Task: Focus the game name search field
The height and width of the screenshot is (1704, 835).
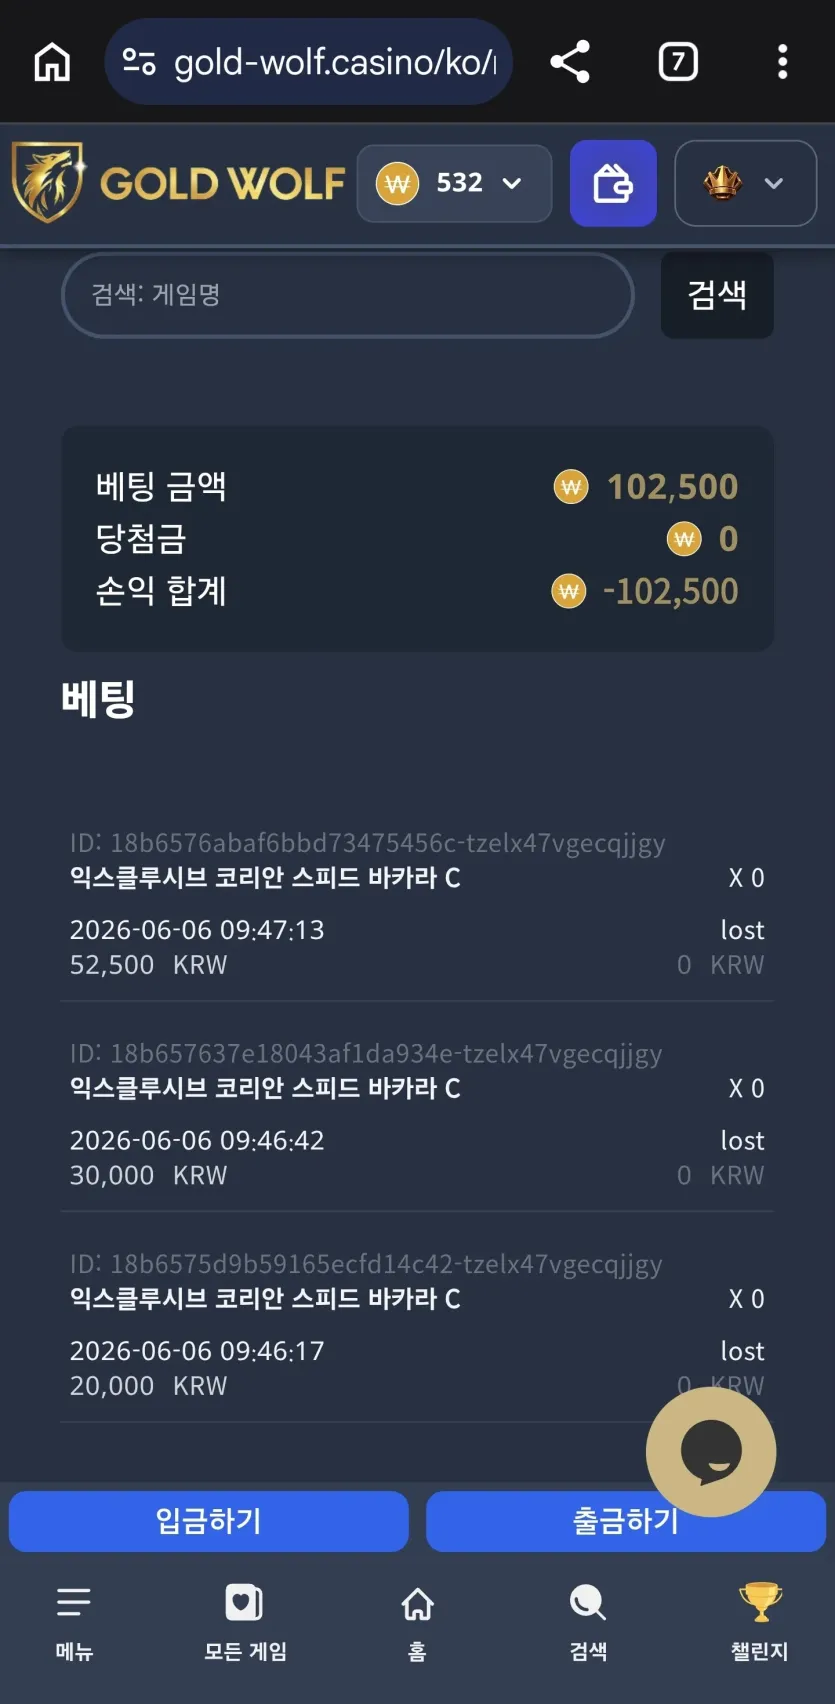Action: tap(348, 295)
